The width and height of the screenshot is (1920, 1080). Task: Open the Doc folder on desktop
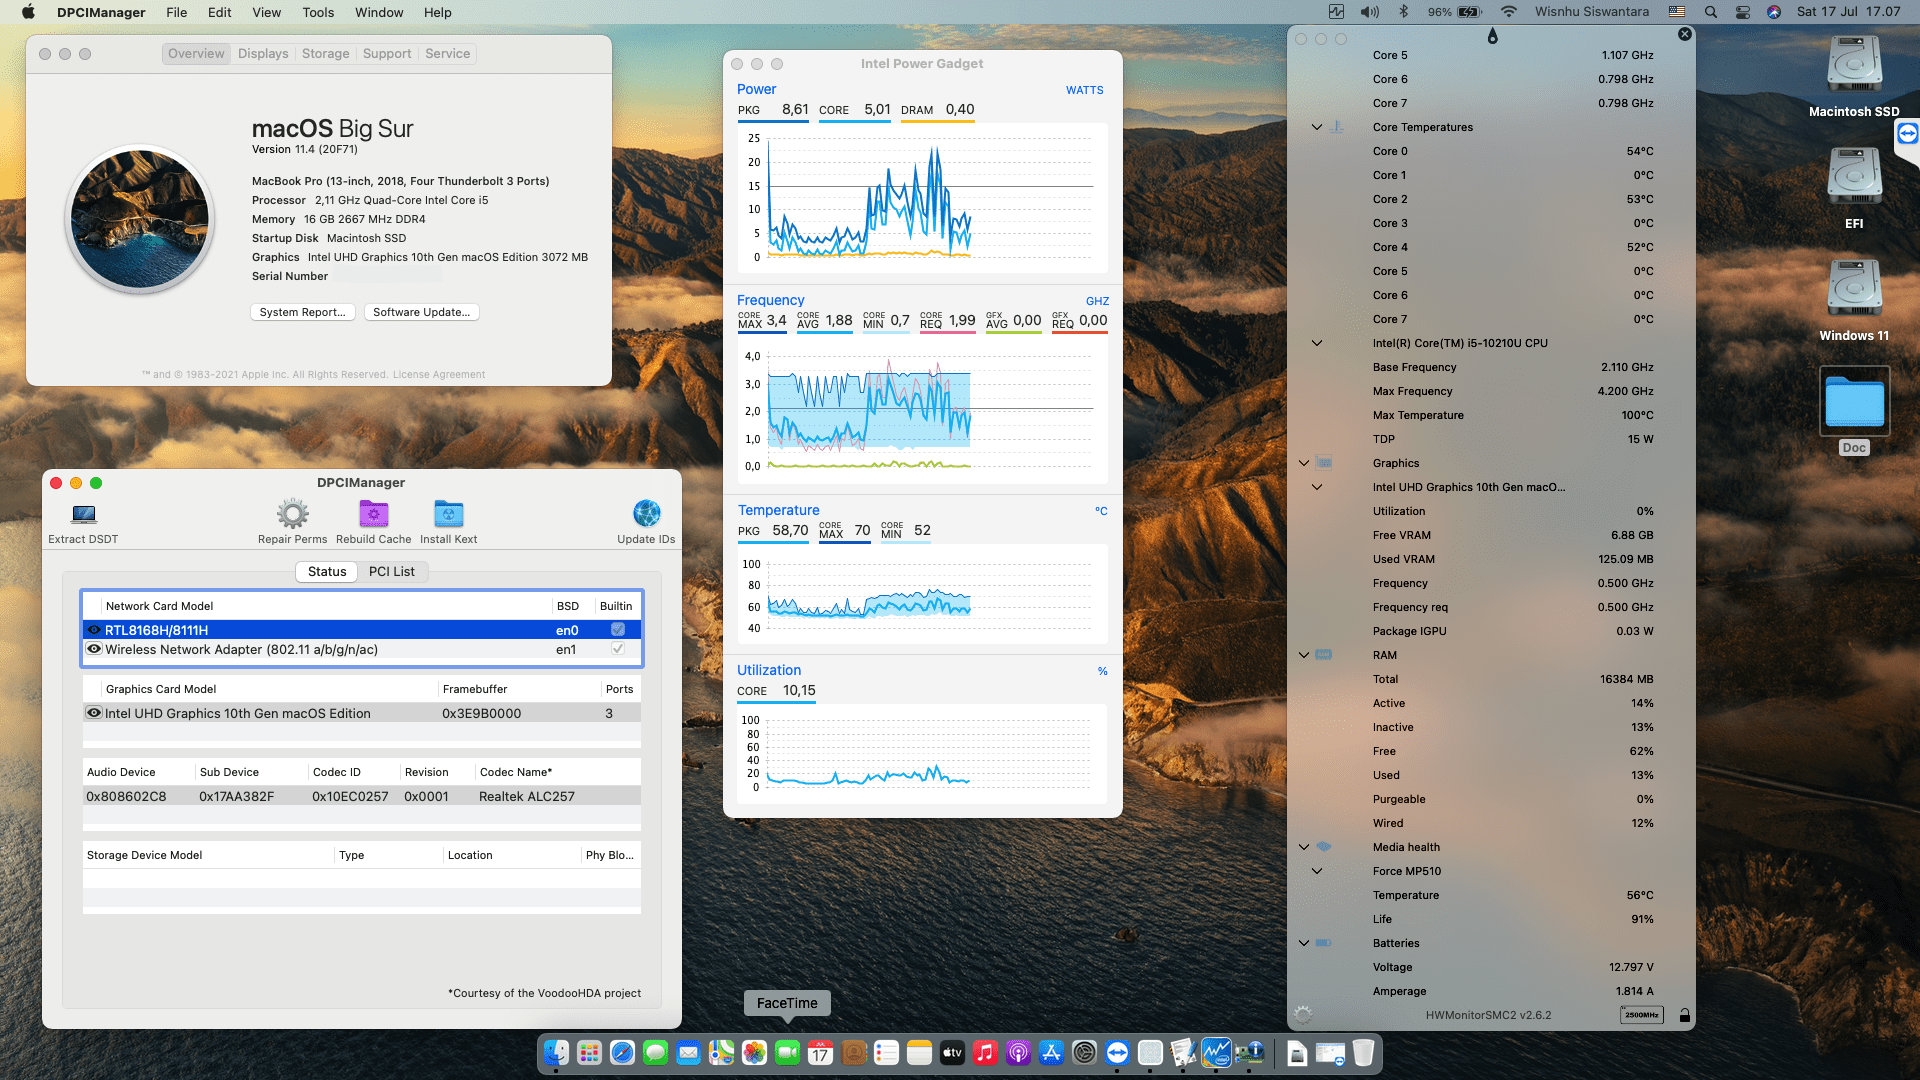(x=1854, y=401)
